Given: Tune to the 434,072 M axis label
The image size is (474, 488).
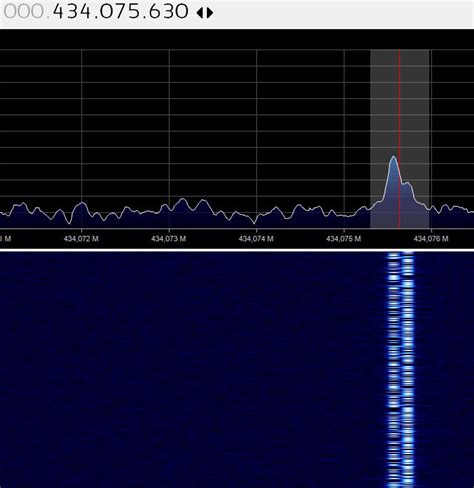Looking at the screenshot, I should click(81, 239).
